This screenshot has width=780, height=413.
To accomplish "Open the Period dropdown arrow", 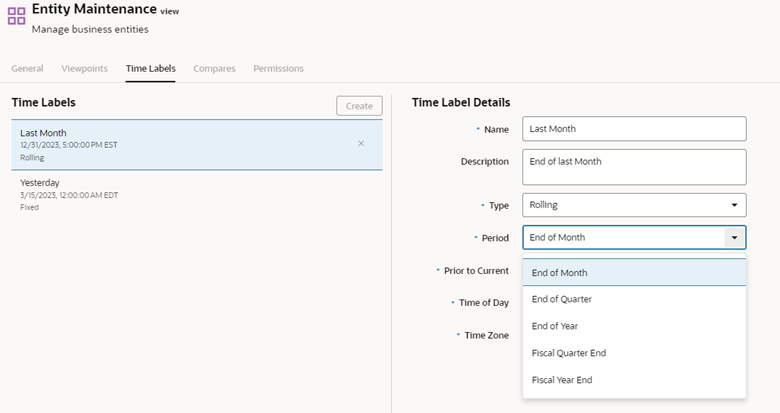I will point(734,237).
